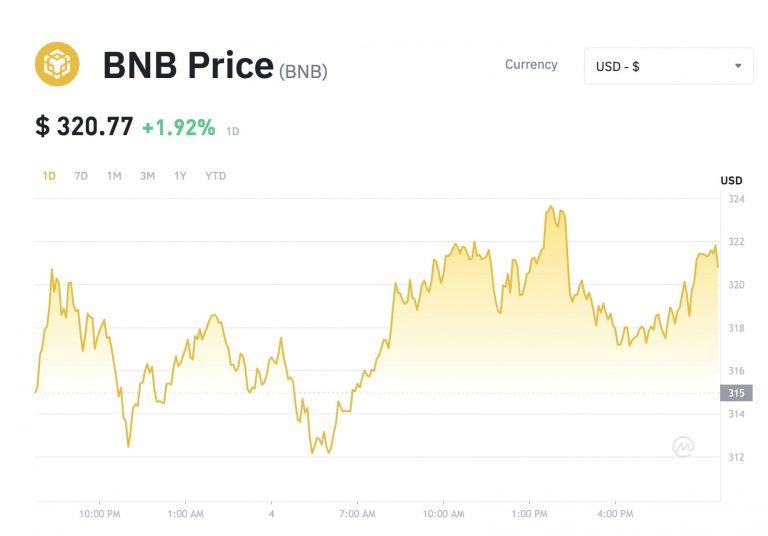Click the $ 320.77 price value
Viewport: 768px width, 536px height.
click(x=84, y=127)
